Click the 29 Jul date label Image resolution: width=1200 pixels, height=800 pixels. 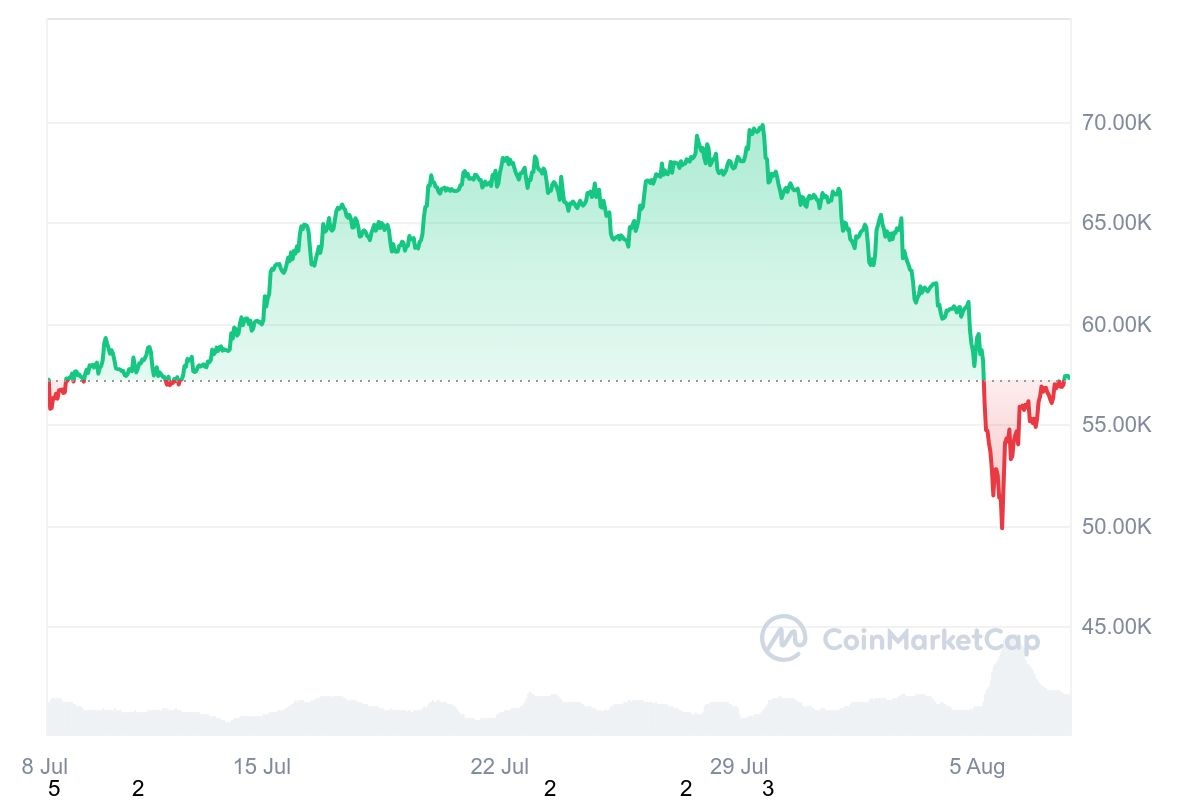tap(739, 767)
